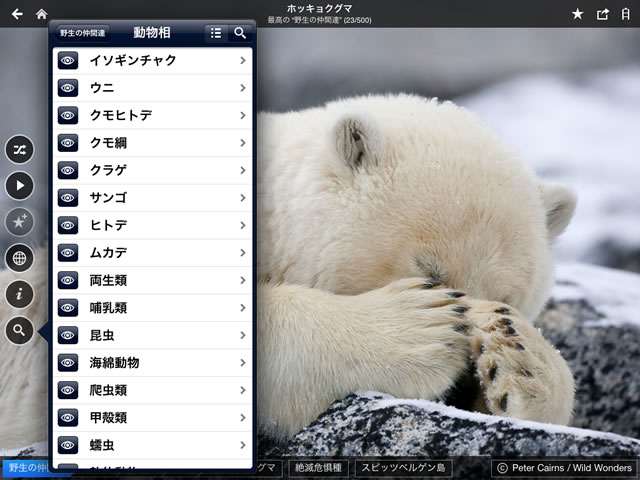Go back to 野生の仲間達 in the panel
Viewport: 640px width, 480px height.
[x=82, y=33]
